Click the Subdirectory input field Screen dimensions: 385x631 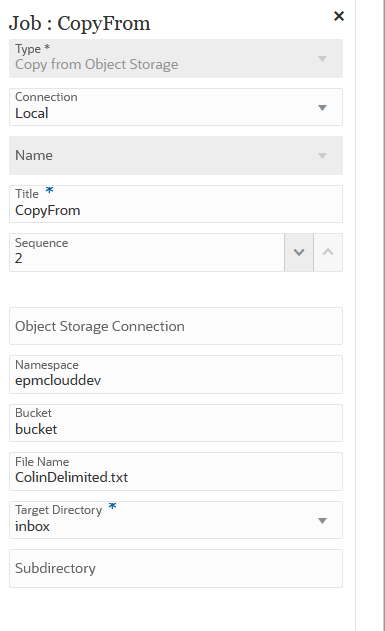[176, 568]
